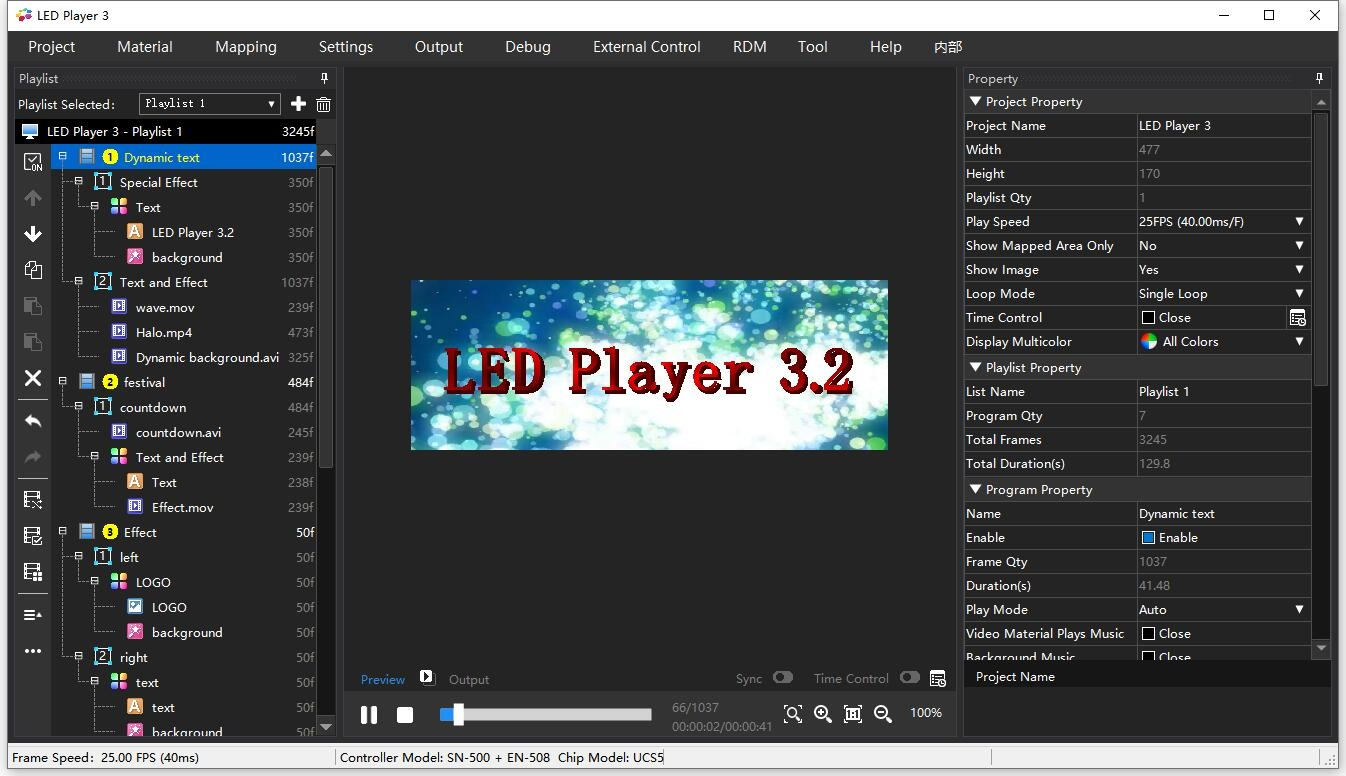Check the Time Control Close checkbox in Project Property

click(1148, 318)
